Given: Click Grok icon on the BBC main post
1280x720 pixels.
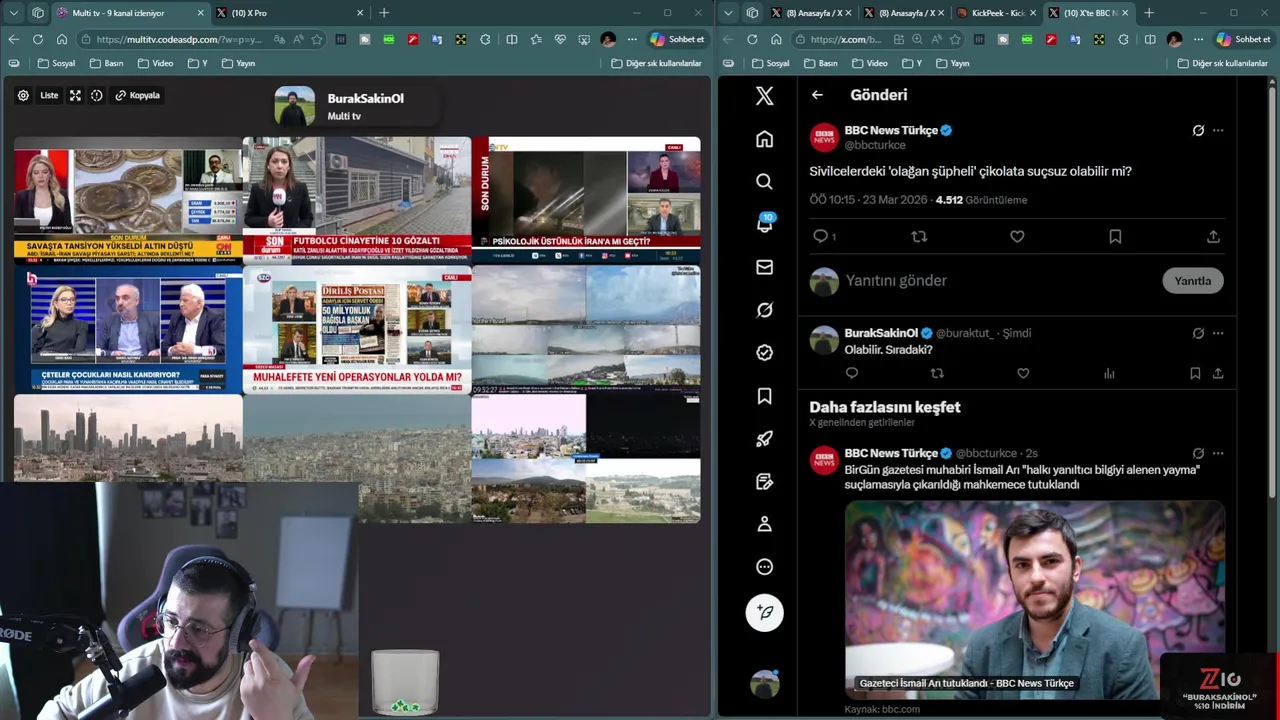Looking at the screenshot, I should [1198, 130].
